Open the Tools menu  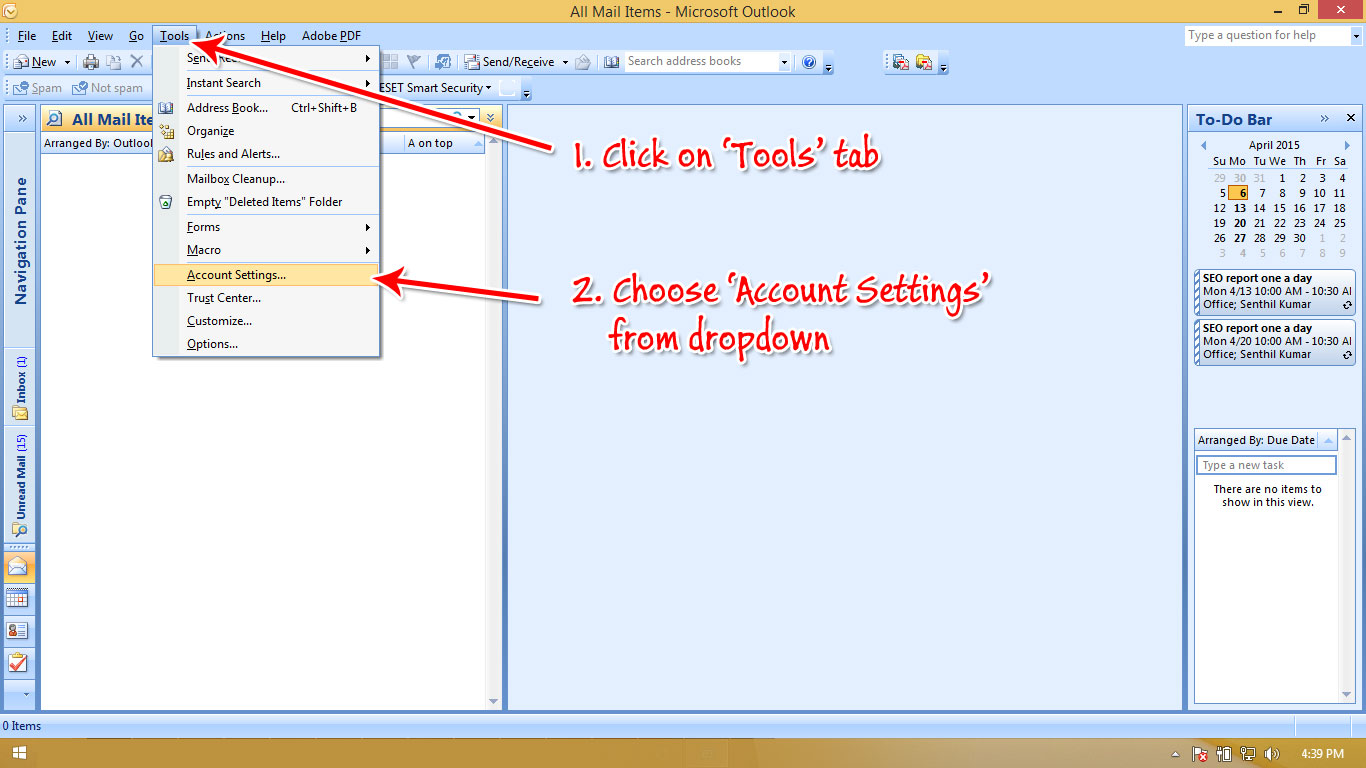click(173, 35)
